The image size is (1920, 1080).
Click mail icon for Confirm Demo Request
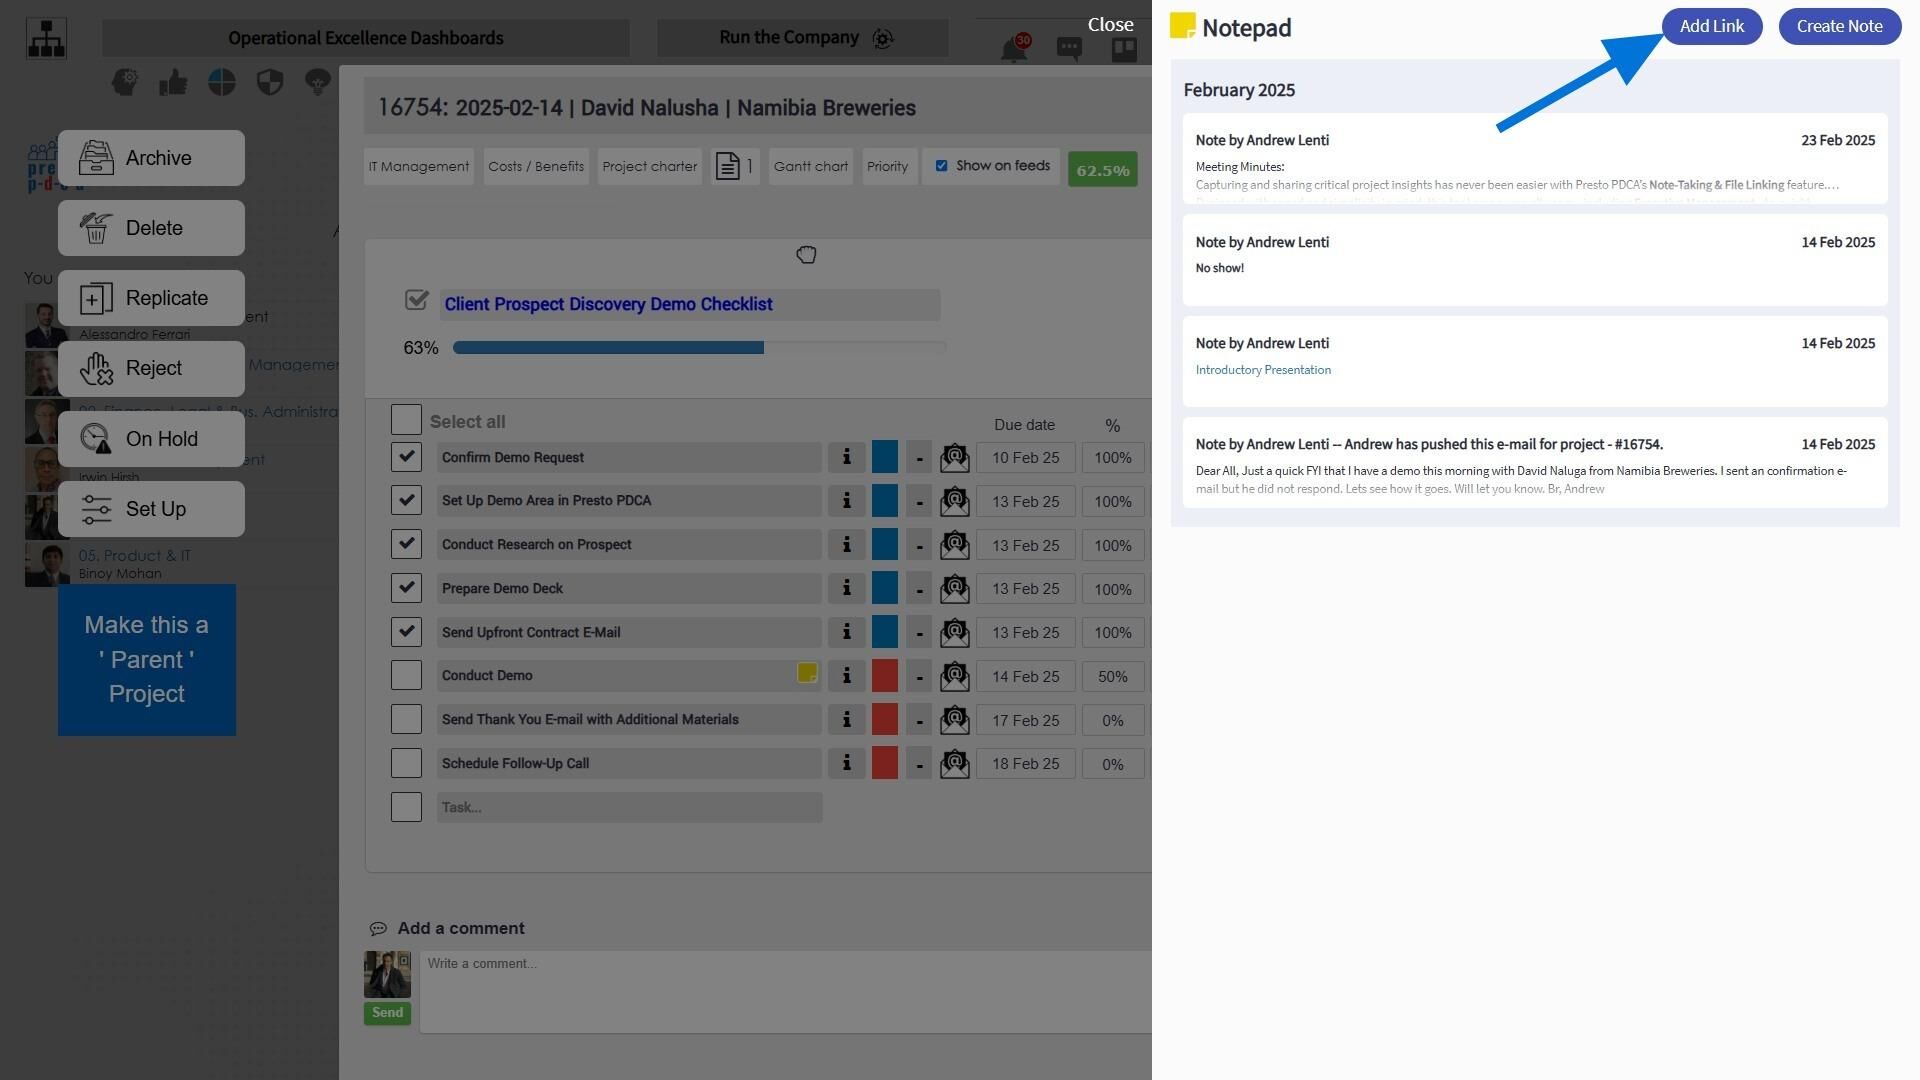pos(955,458)
